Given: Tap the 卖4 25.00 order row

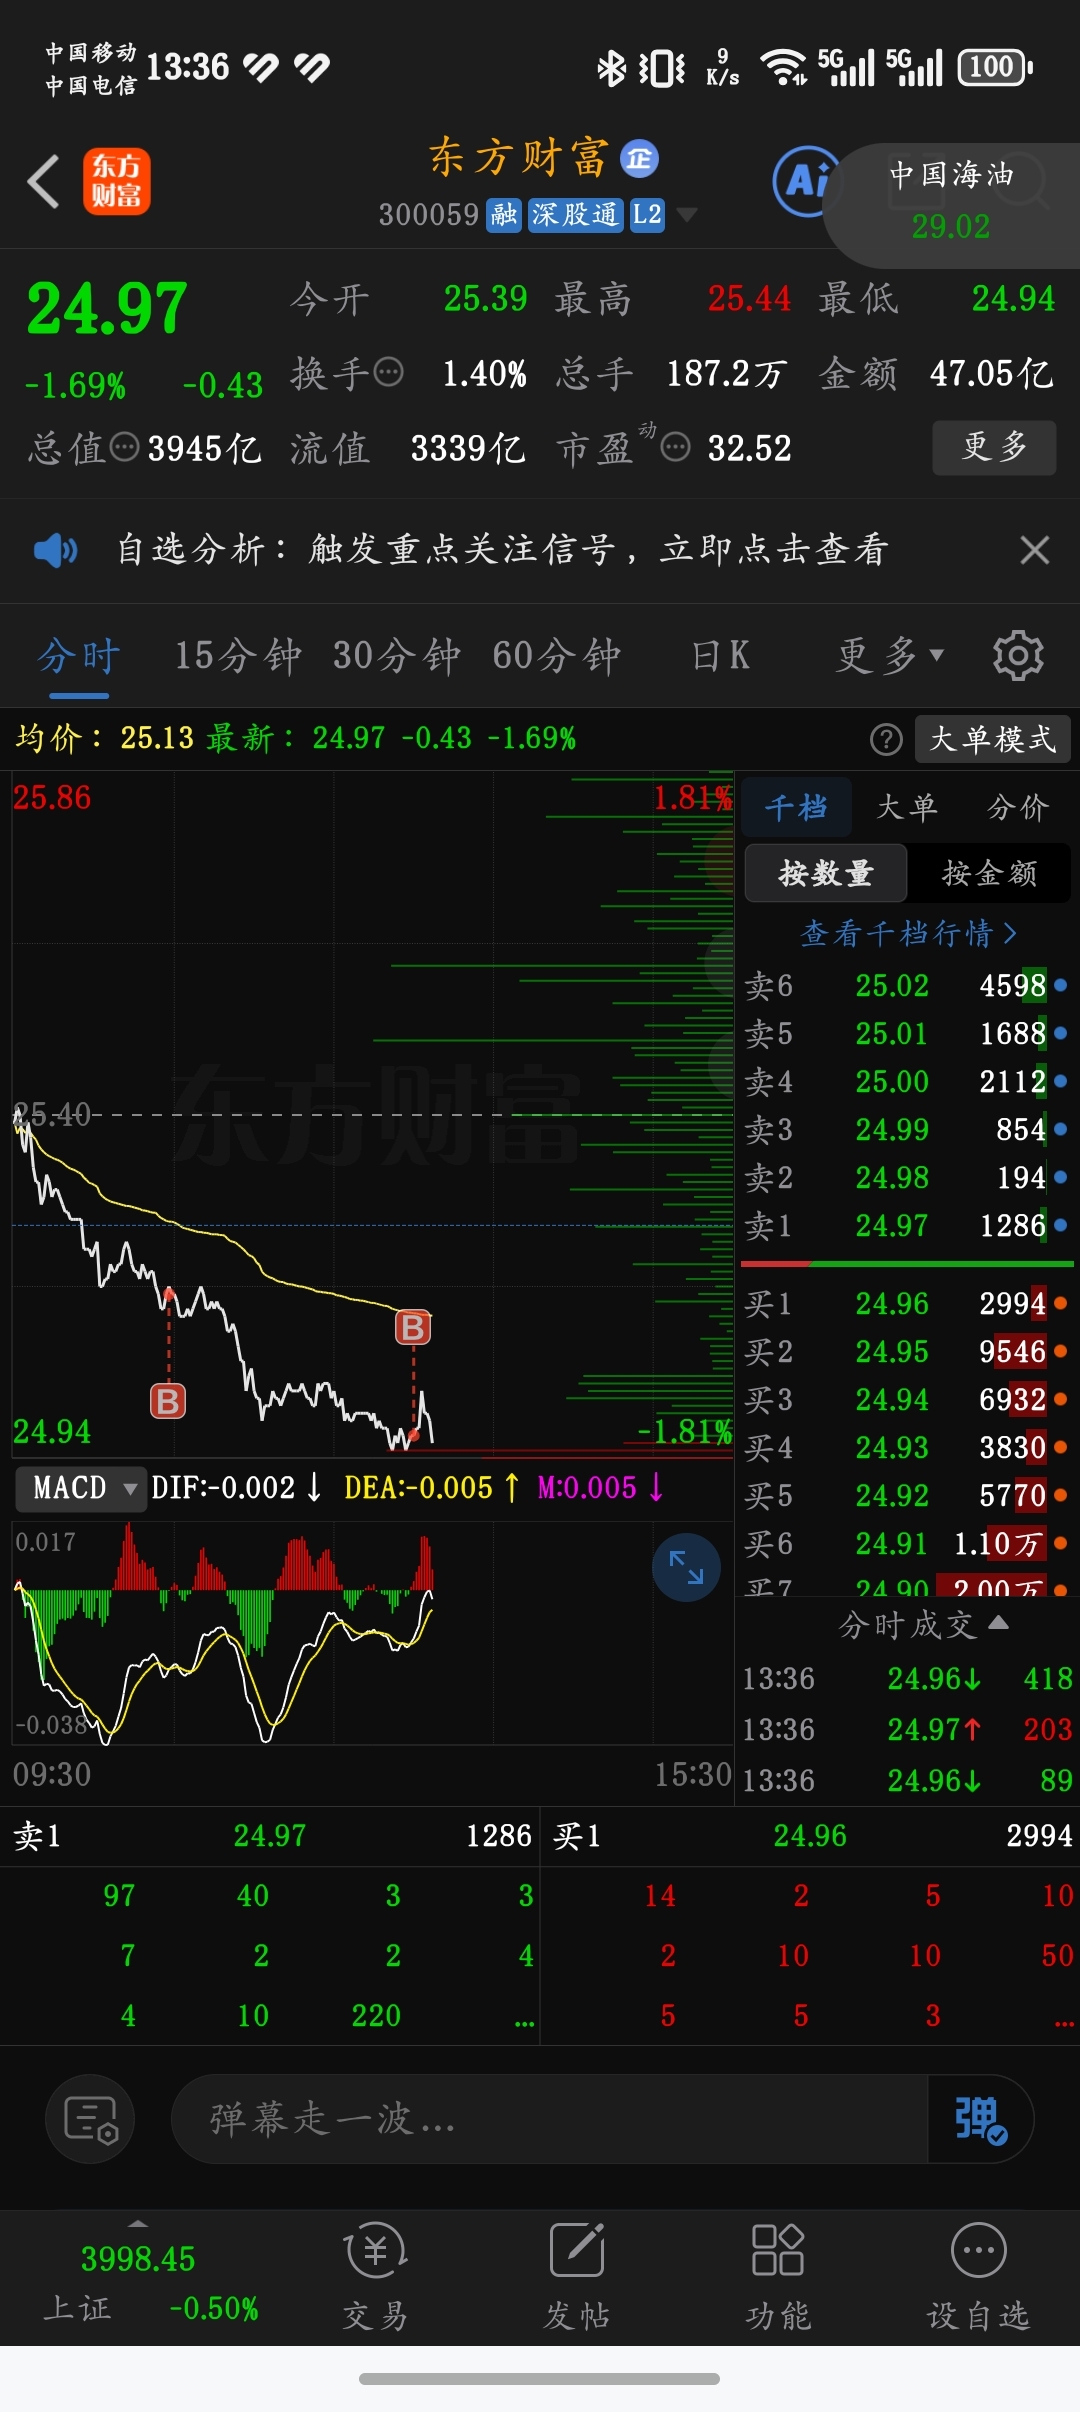Looking at the screenshot, I should [906, 1082].
